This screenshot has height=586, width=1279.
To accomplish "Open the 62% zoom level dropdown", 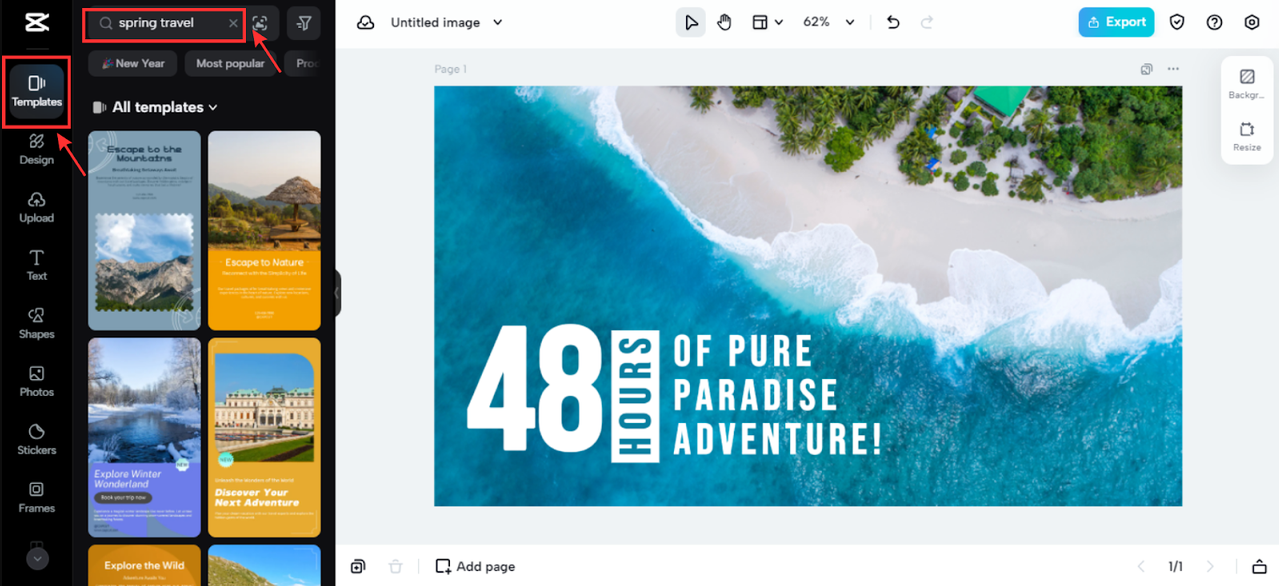I will point(829,22).
